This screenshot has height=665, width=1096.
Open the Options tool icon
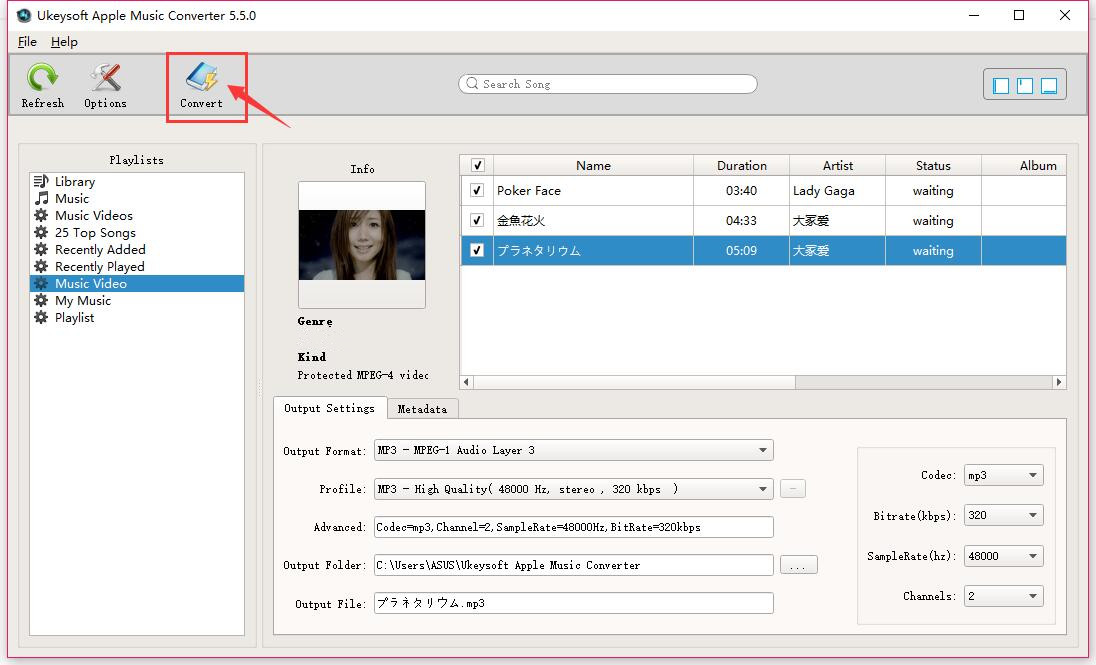106,78
